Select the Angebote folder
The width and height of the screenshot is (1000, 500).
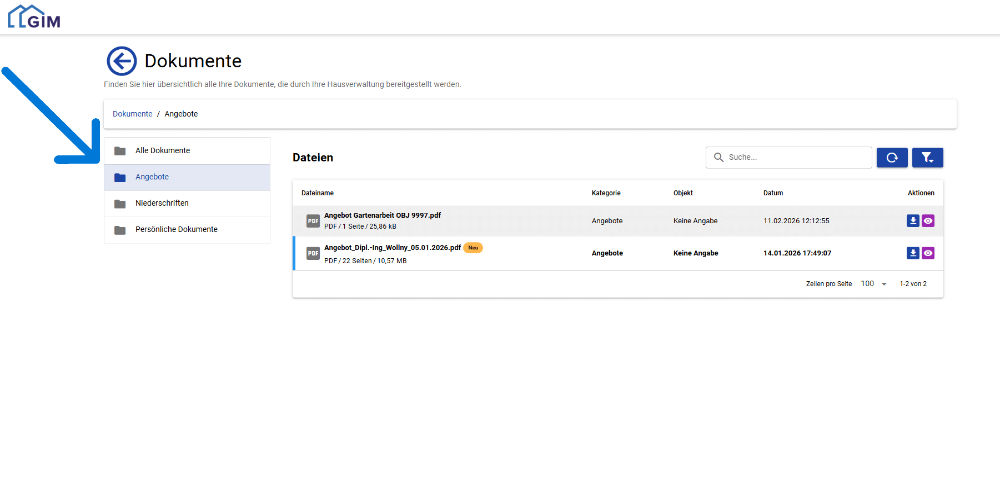(x=152, y=177)
